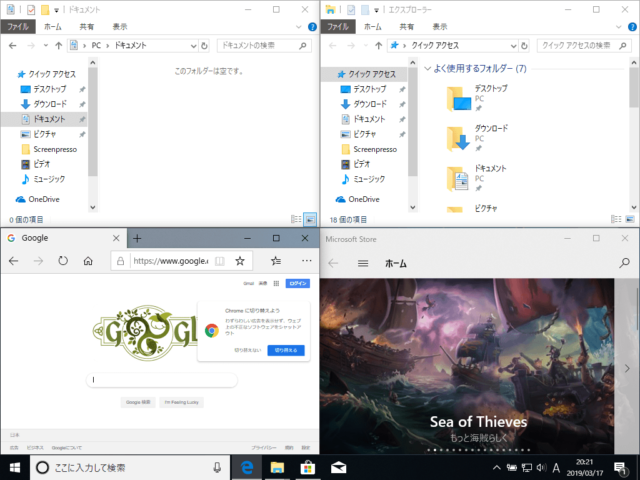
Task: Open ファイル tab in Documents window
Action: coord(18,27)
